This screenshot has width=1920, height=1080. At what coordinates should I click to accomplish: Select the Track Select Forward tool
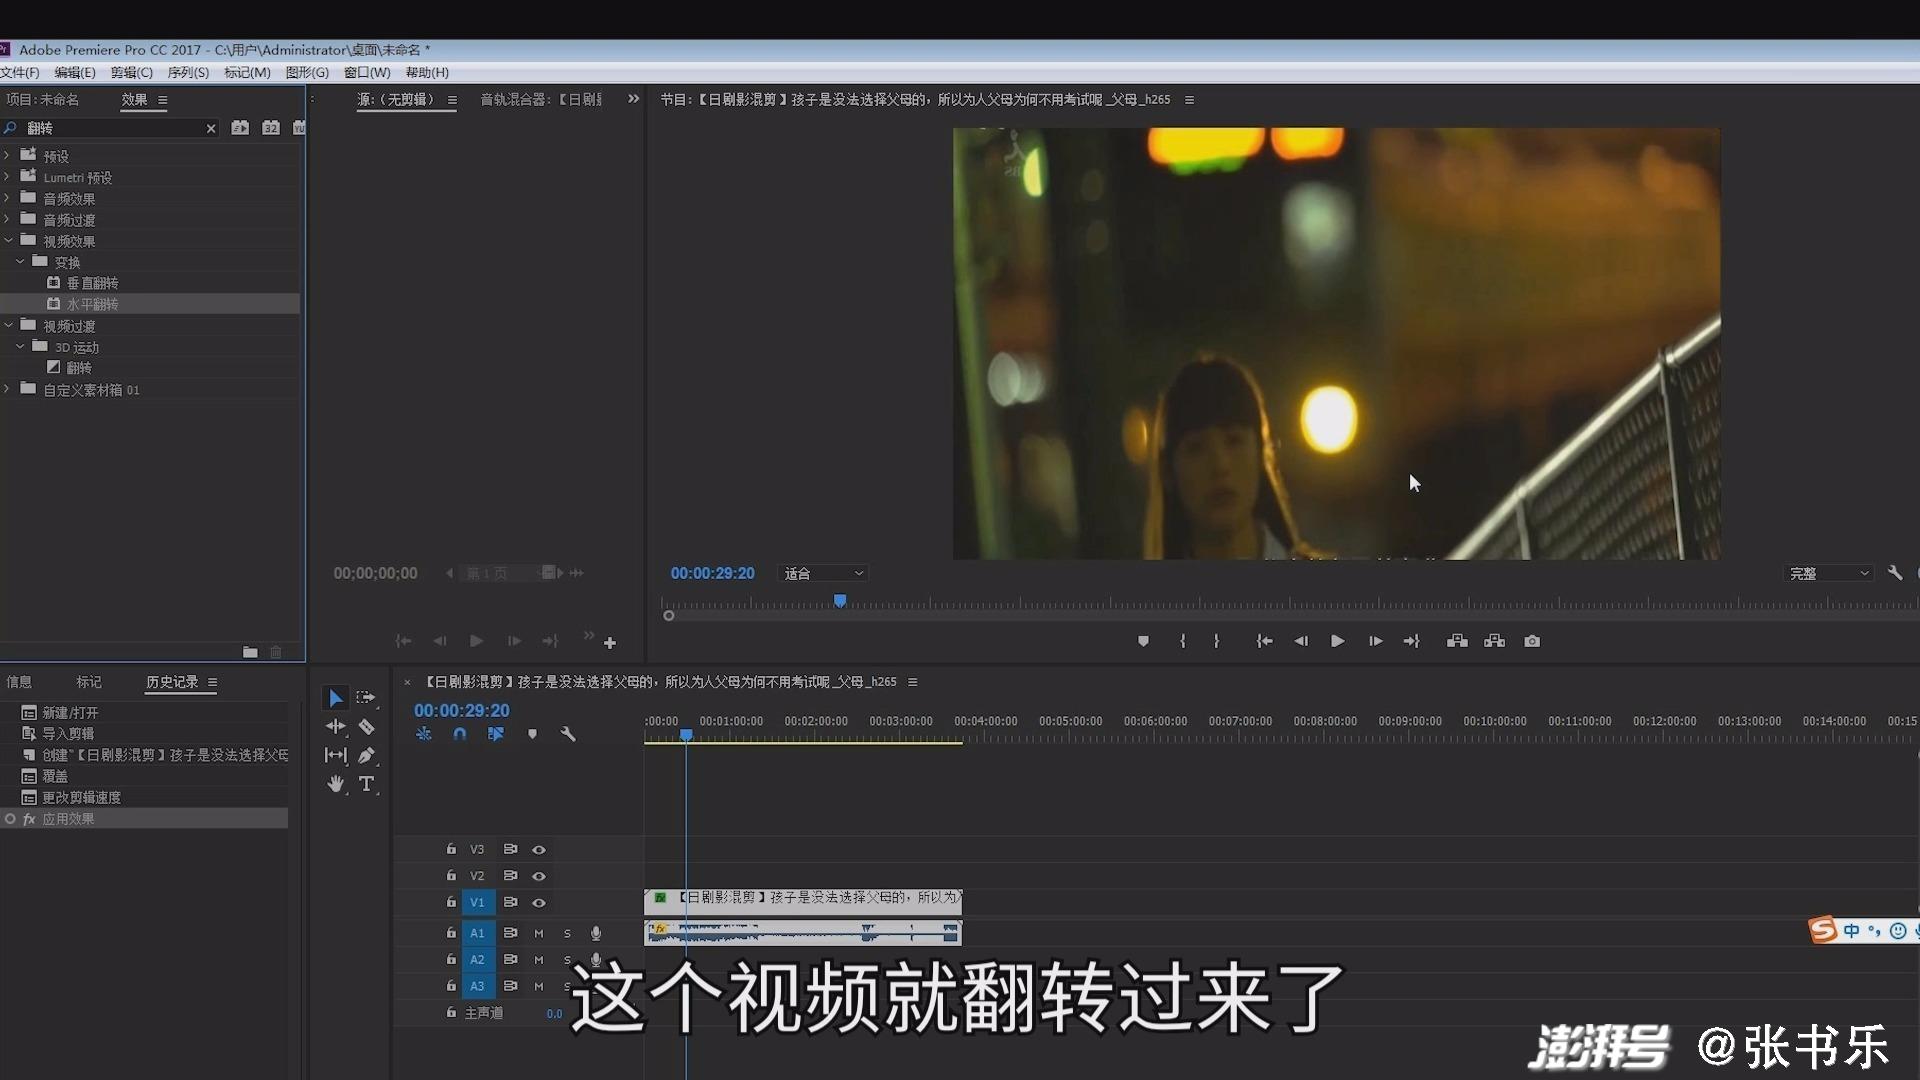366,698
